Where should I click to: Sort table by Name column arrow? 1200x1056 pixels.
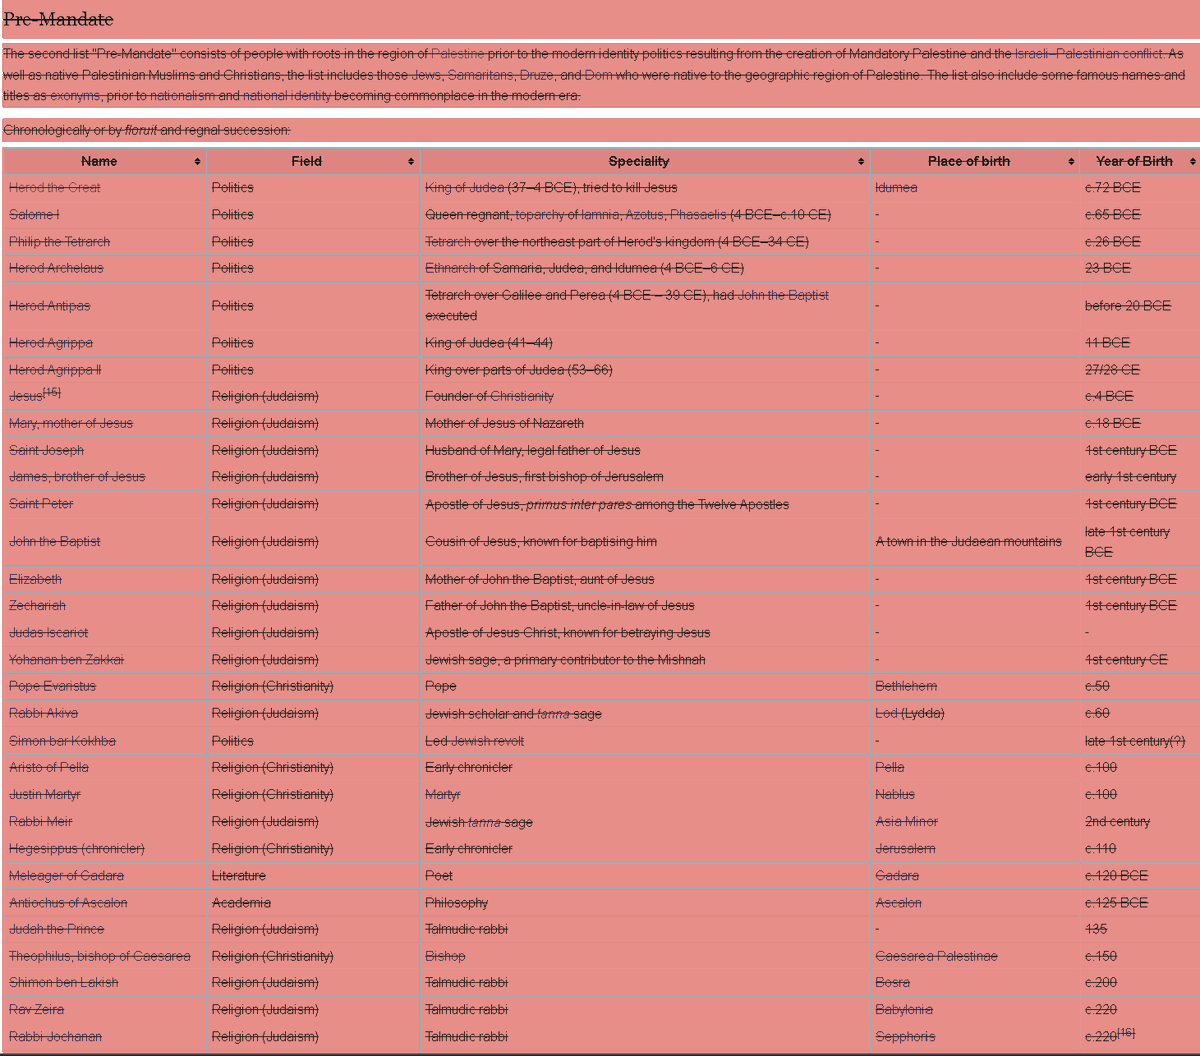[x=197, y=161]
